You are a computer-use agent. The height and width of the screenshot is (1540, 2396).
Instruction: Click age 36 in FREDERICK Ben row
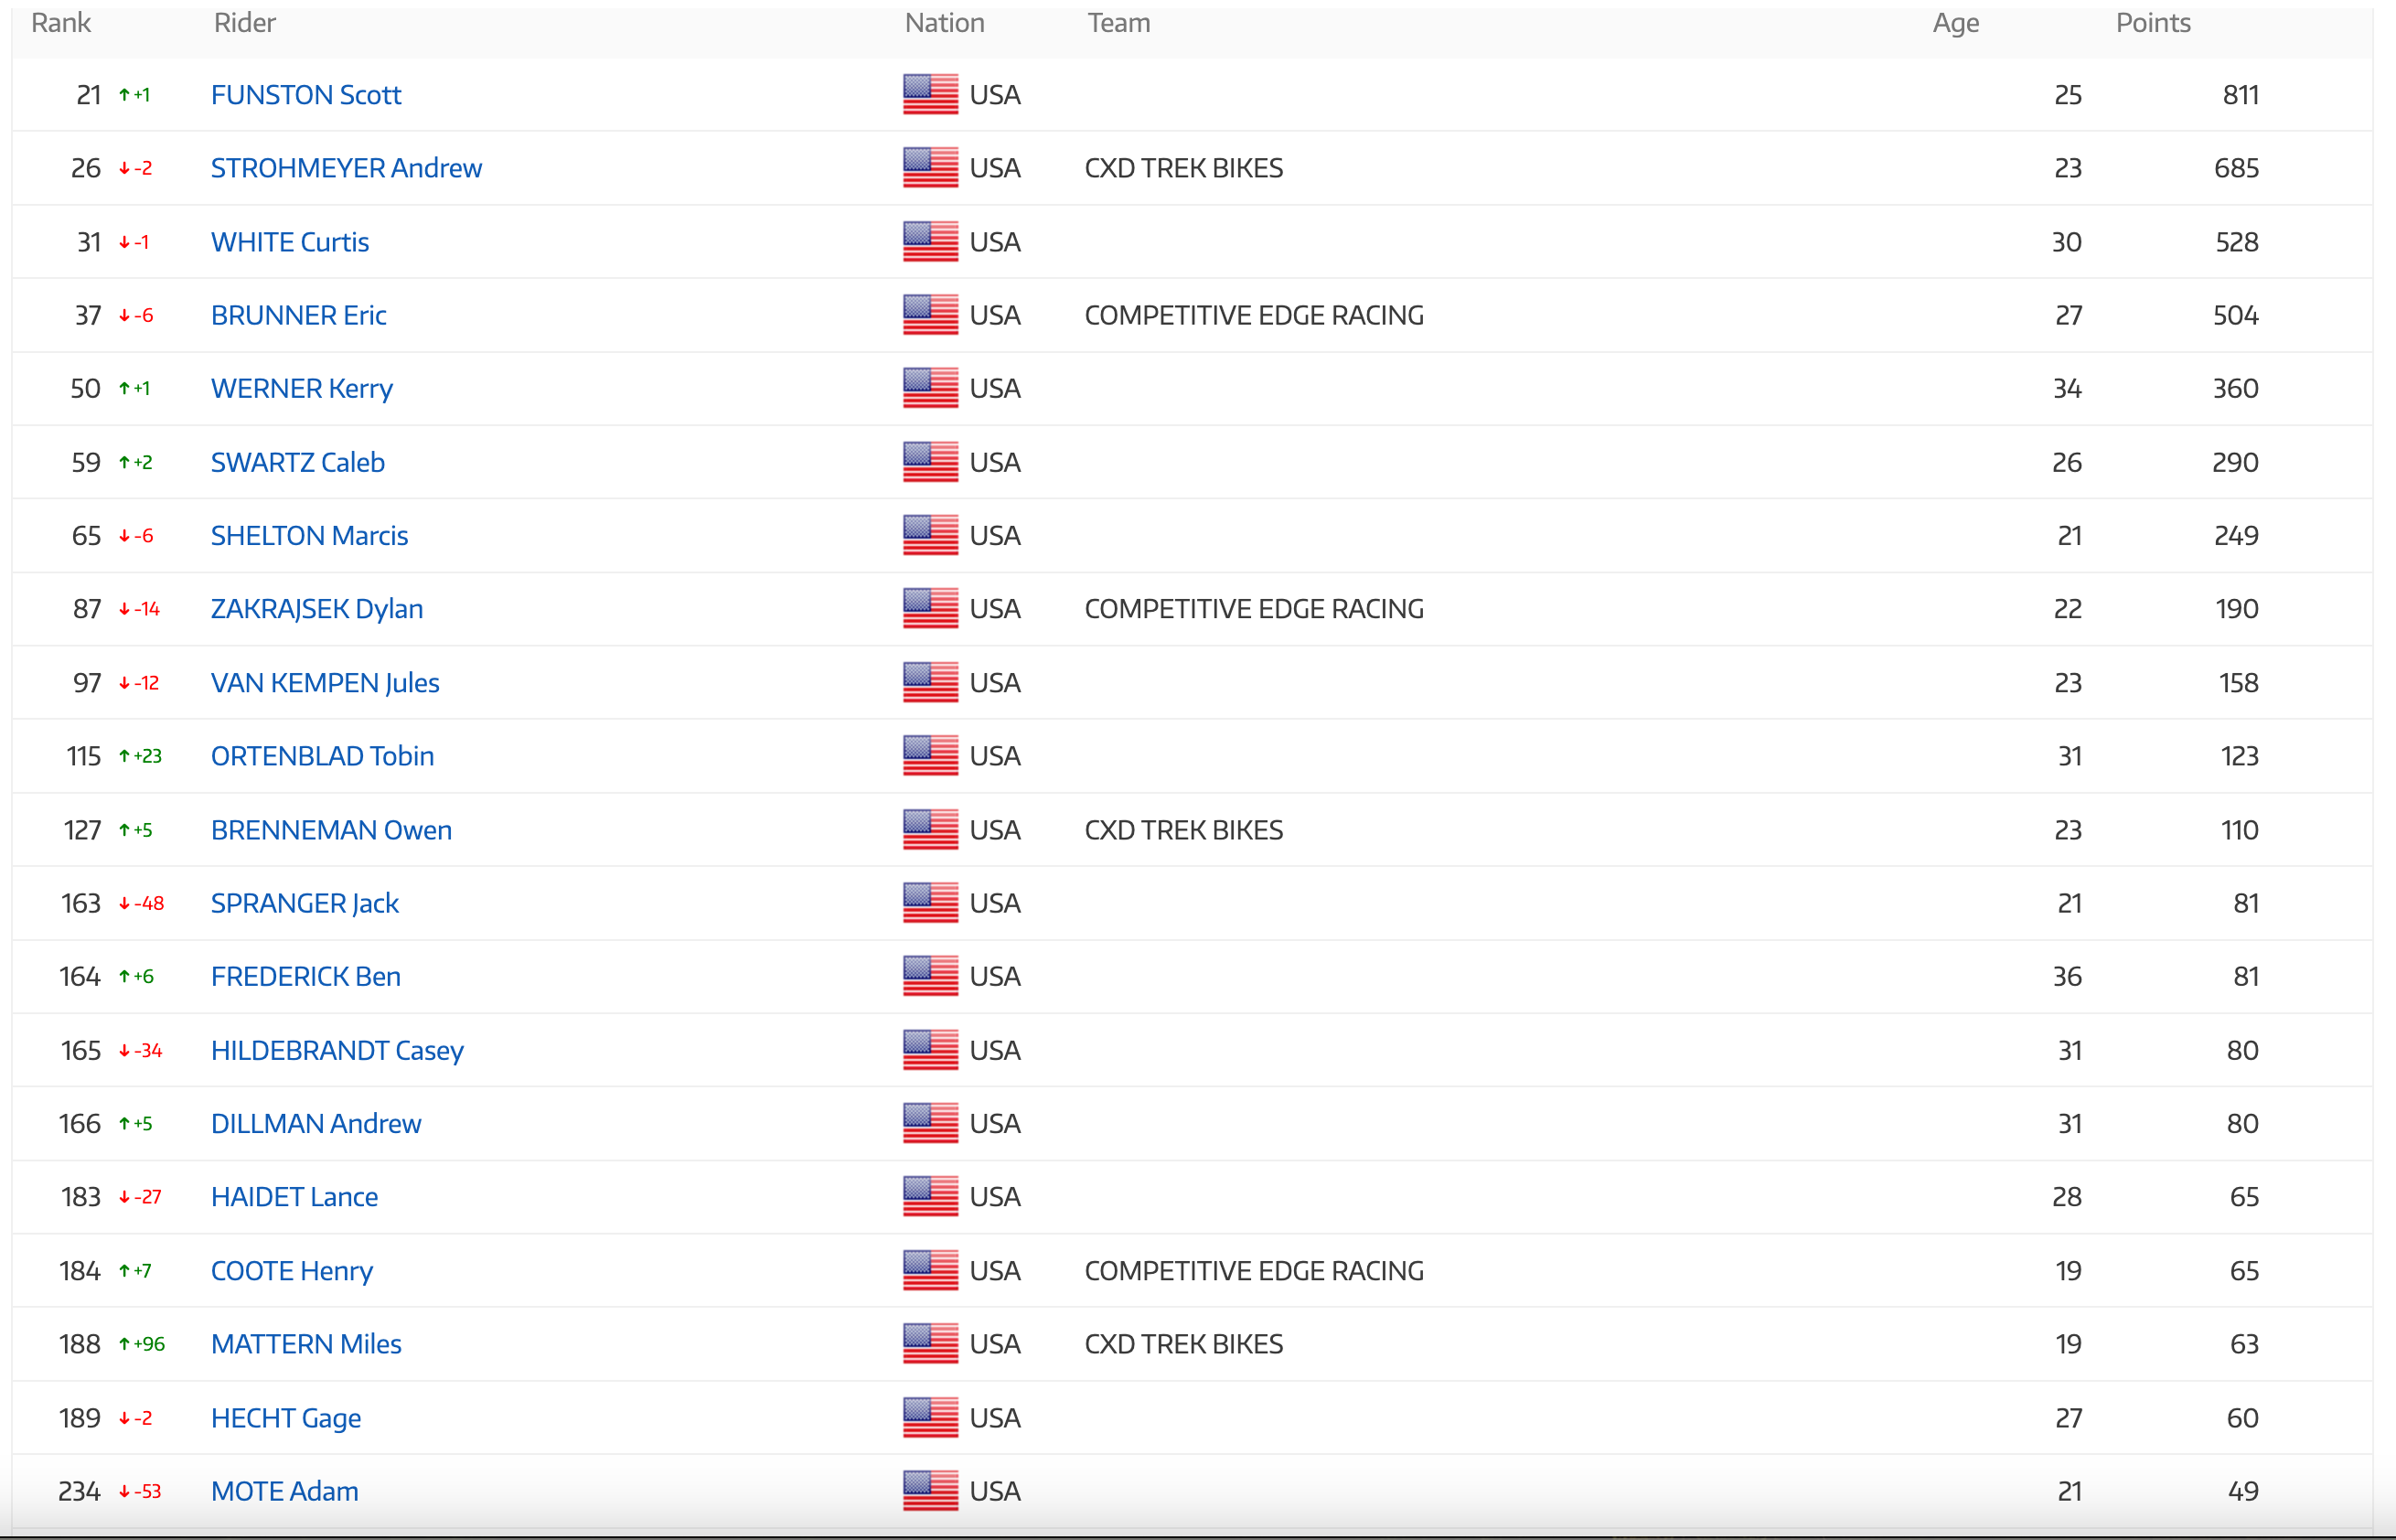(x=2067, y=976)
